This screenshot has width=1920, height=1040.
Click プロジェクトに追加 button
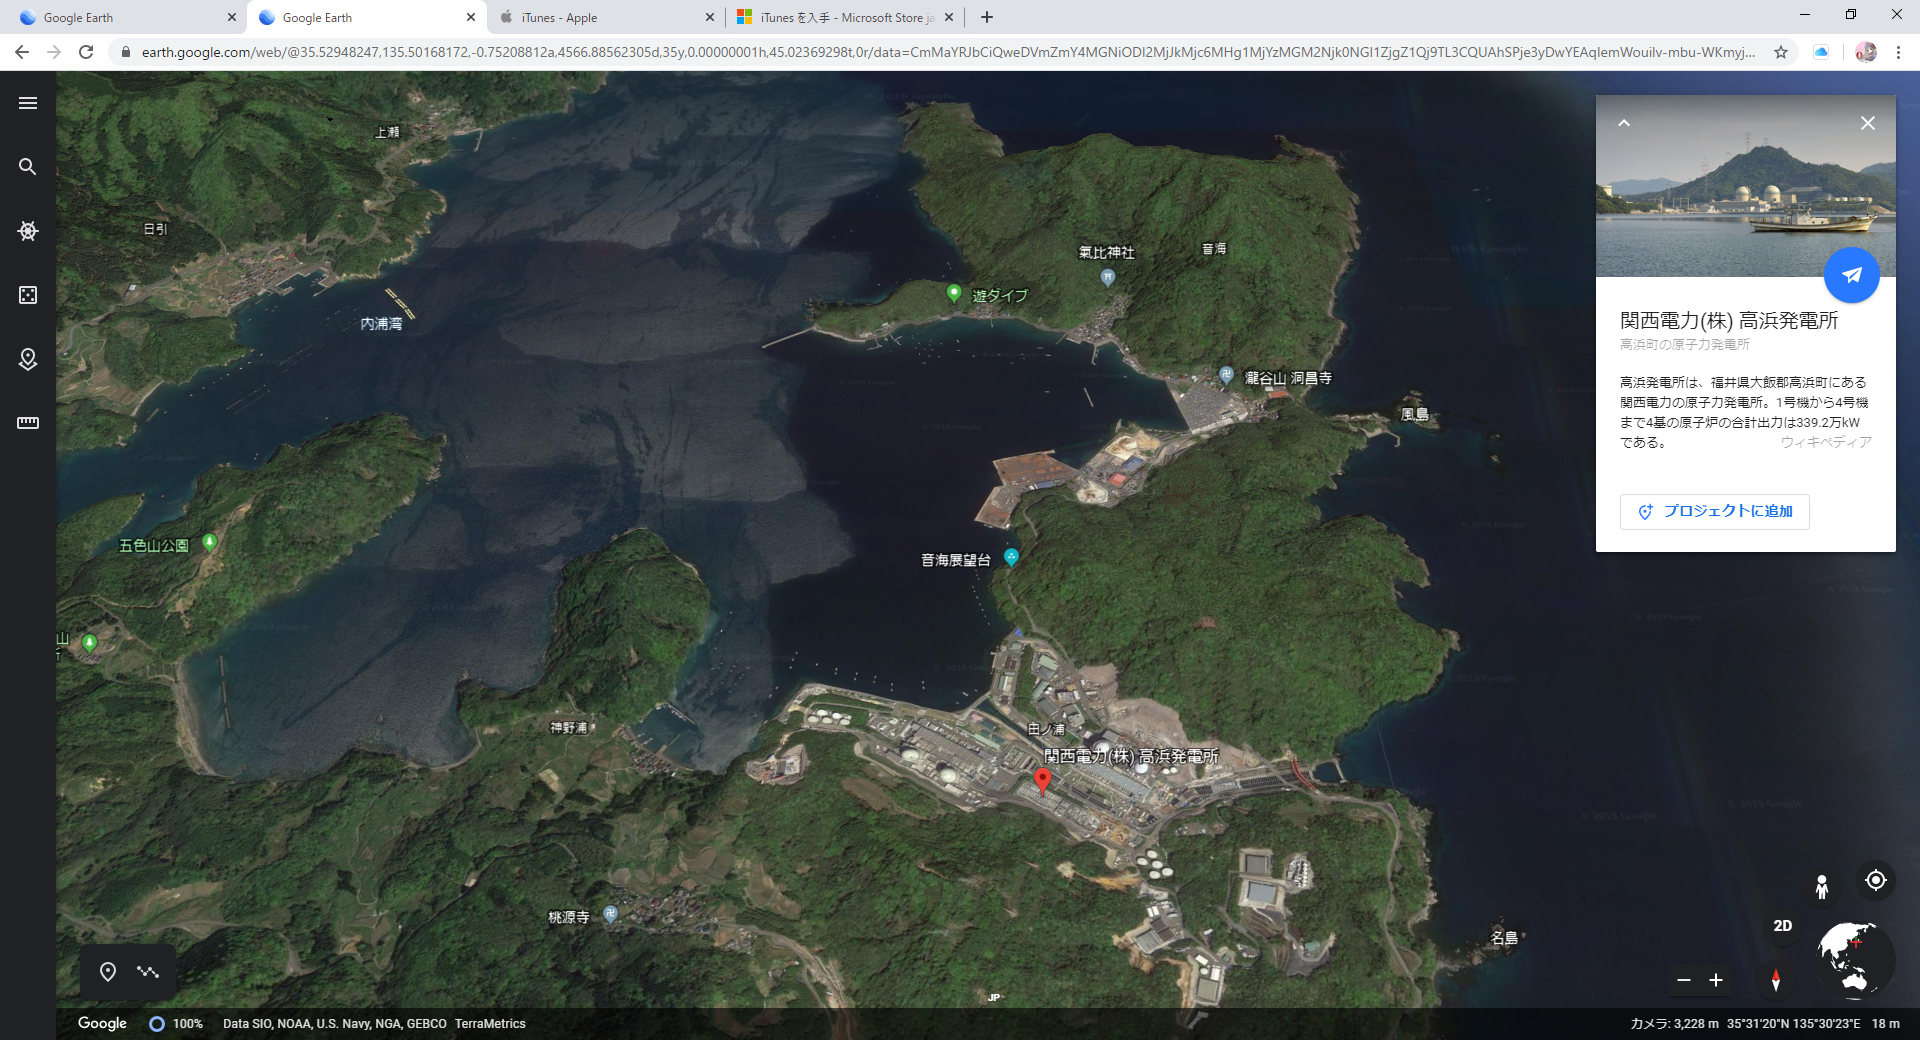(x=1715, y=511)
